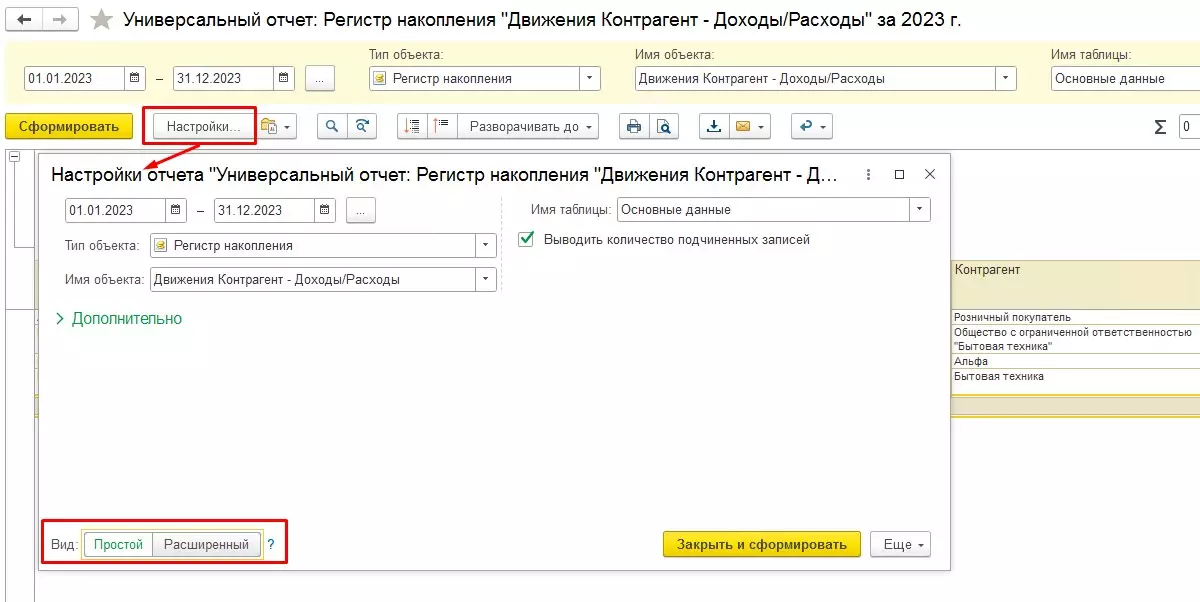Collapse all groups icon with down arrow
This screenshot has height=602, width=1200.
pos(412,126)
